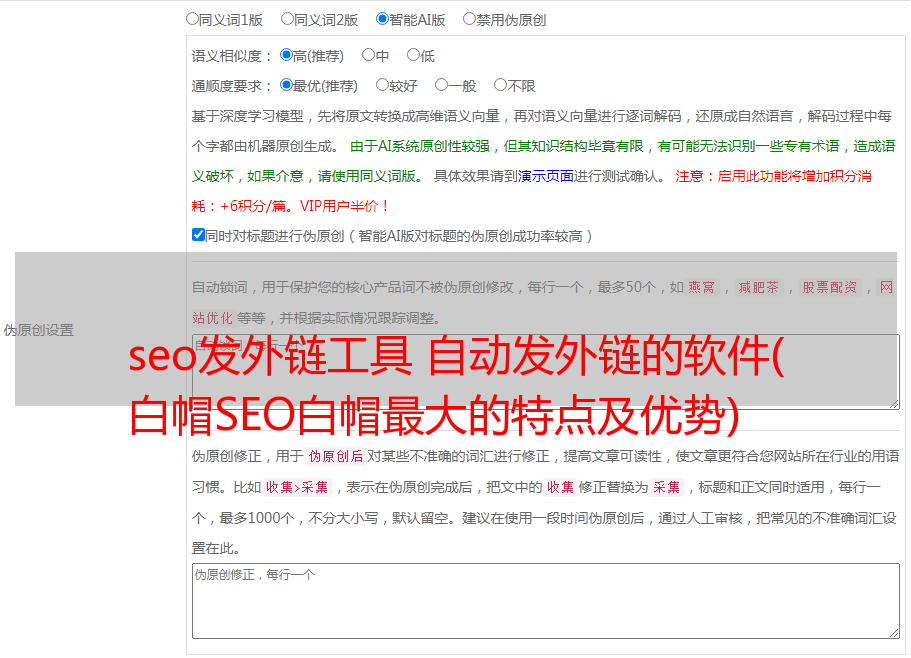Click the 伪原创后 highlighted tag
The image size is (911, 658).
point(336,456)
